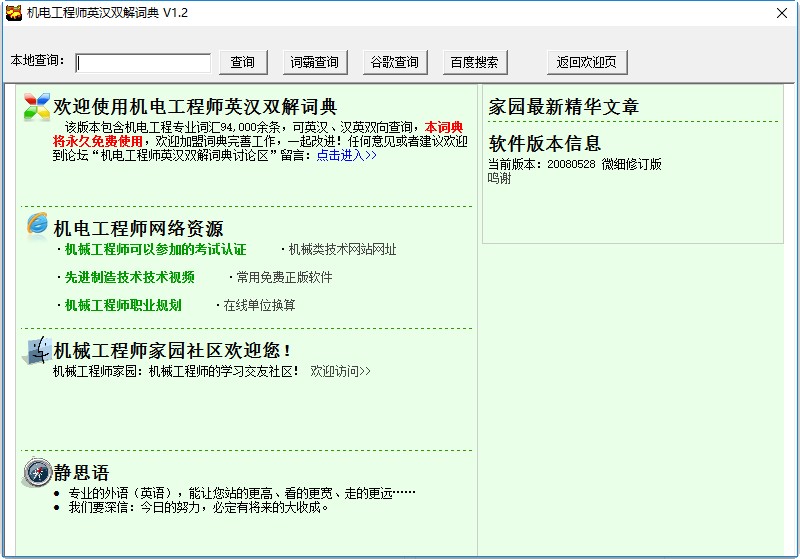This screenshot has height=559, width=800.
Task: Click the compass icon beside 静思语
Action: click(x=37, y=472)
